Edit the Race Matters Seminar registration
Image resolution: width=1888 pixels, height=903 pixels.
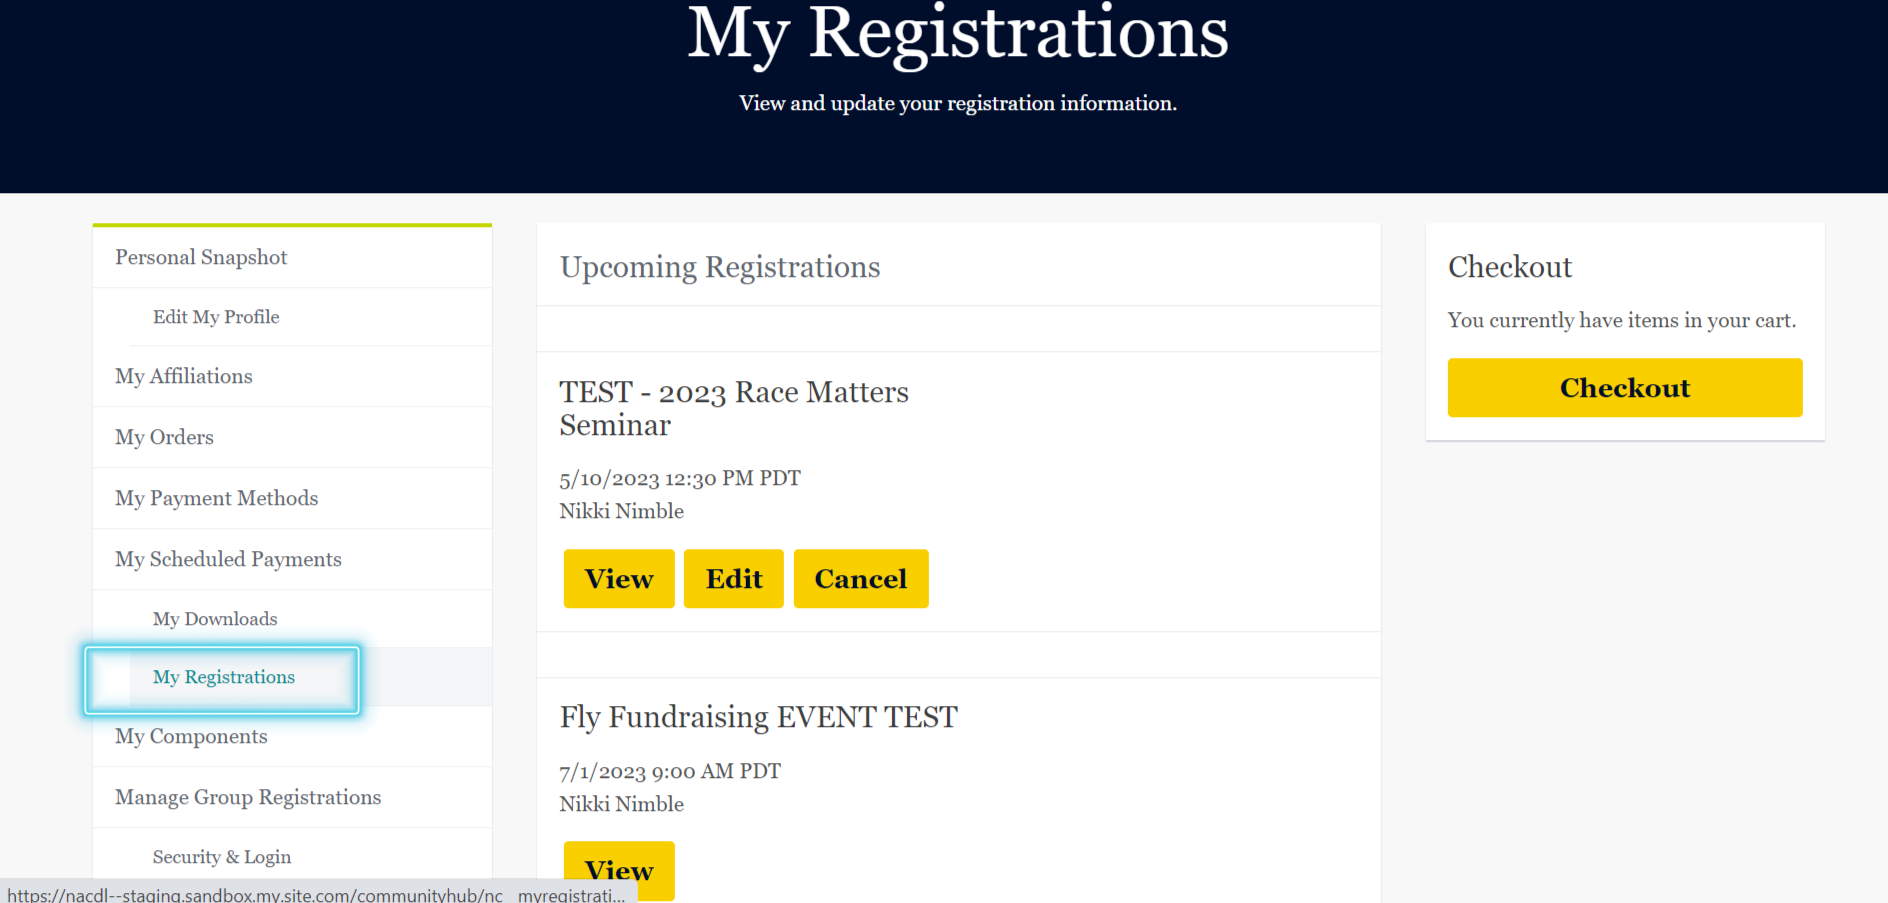pyautogui.click(x=734, y=578)
